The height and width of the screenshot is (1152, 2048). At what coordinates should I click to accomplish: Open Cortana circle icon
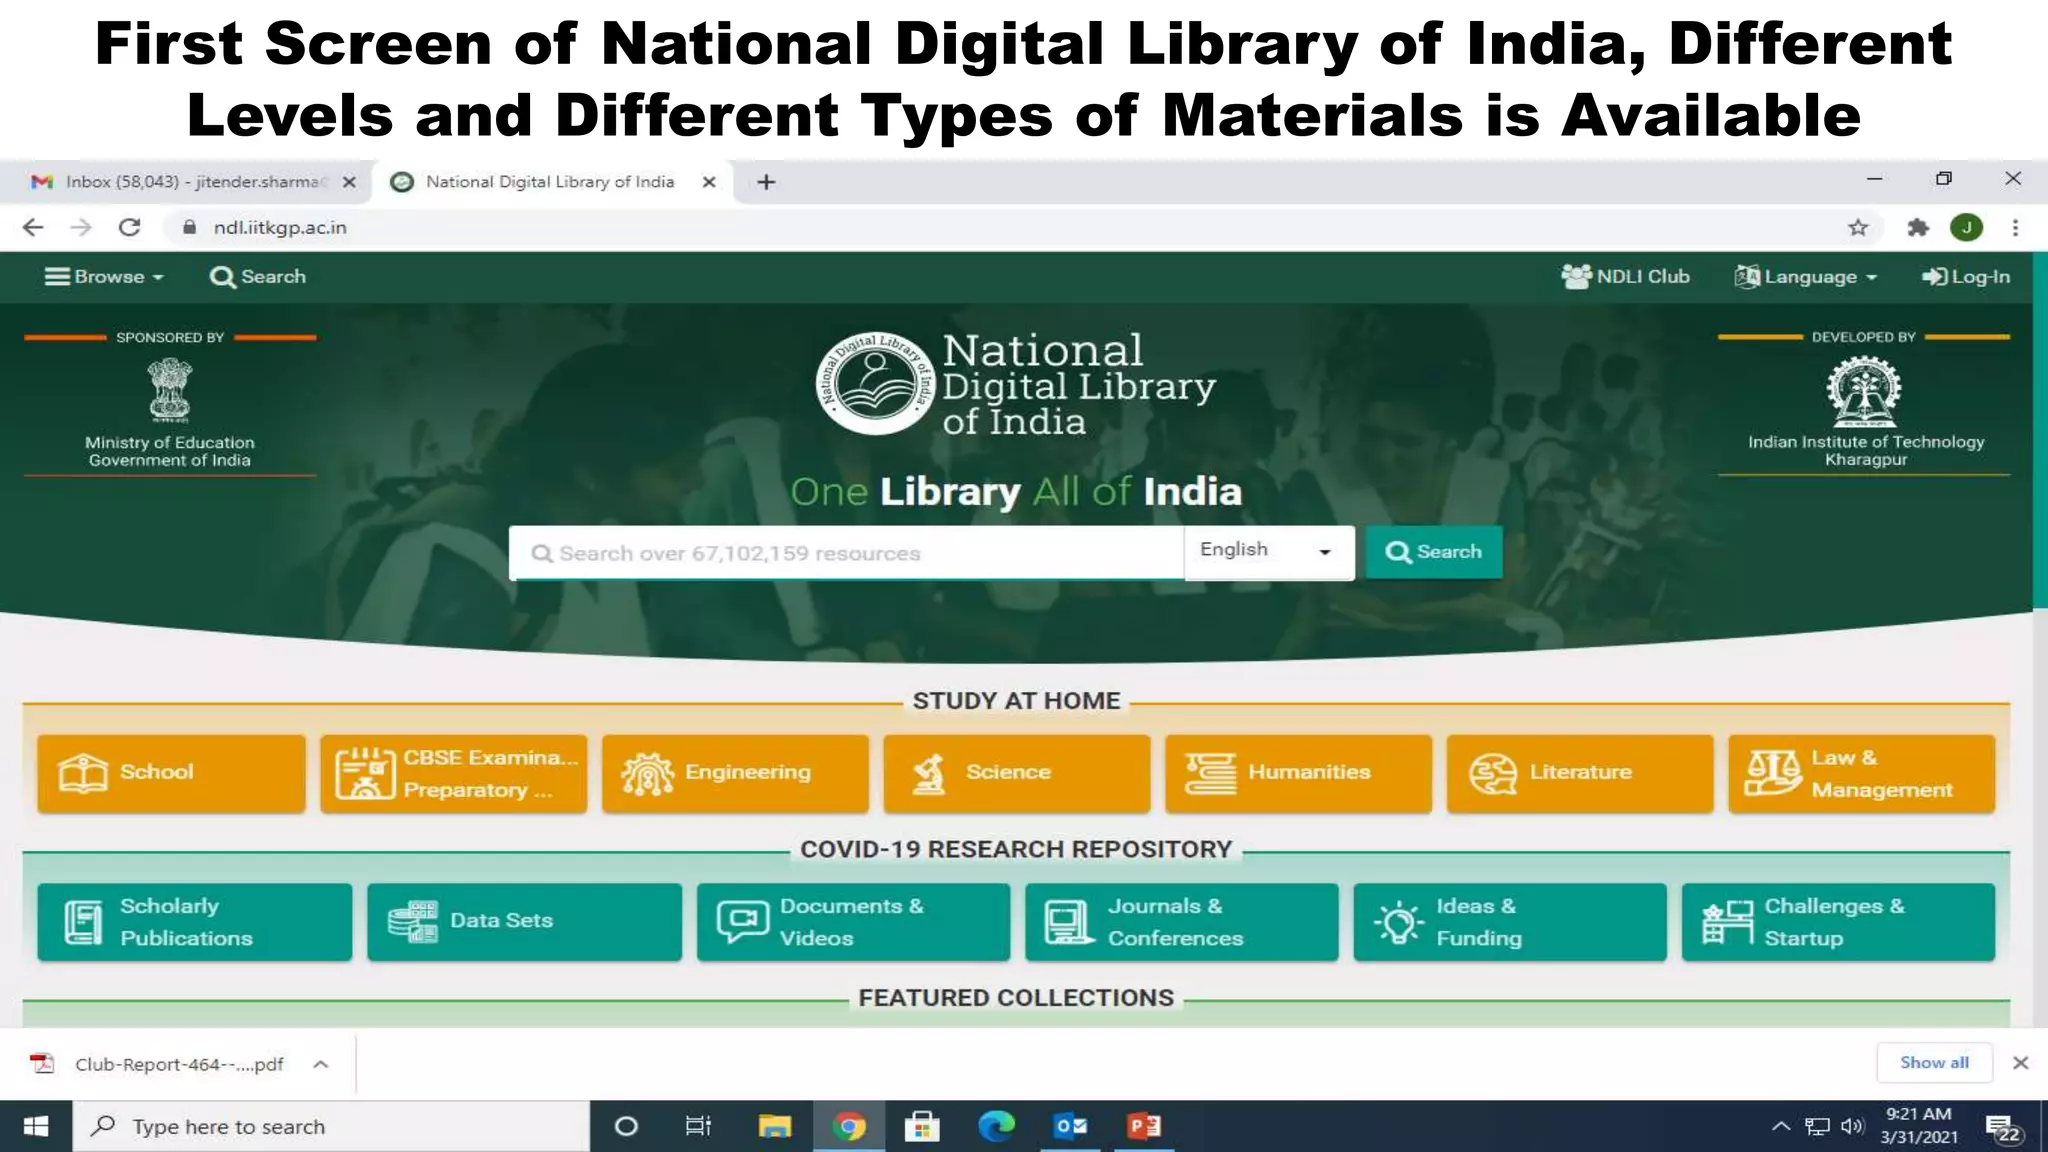(x=626, y=1127)
